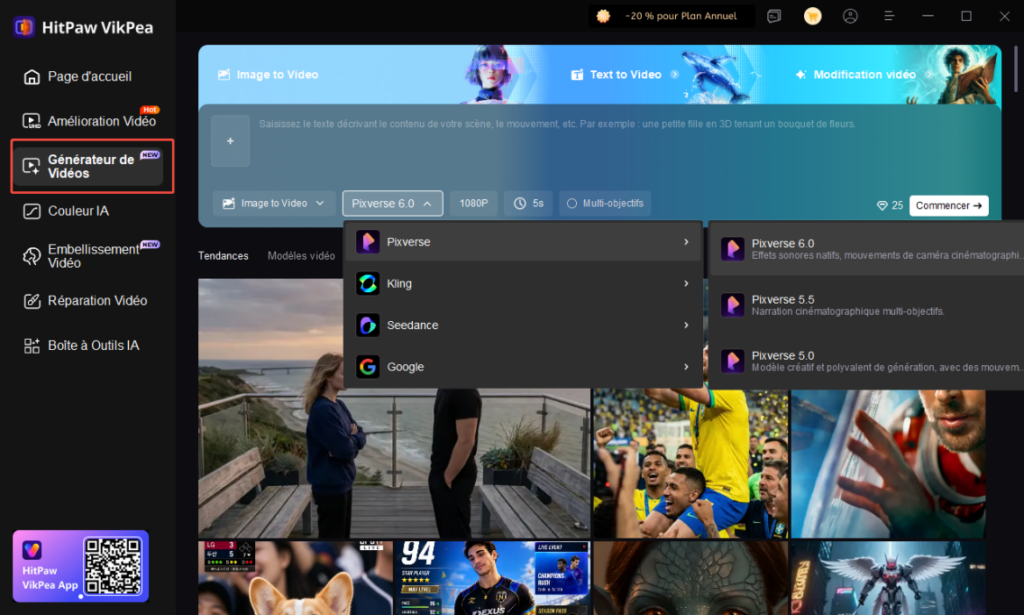Click the Boîte à Outils grid icon

(x=31, y=346)
